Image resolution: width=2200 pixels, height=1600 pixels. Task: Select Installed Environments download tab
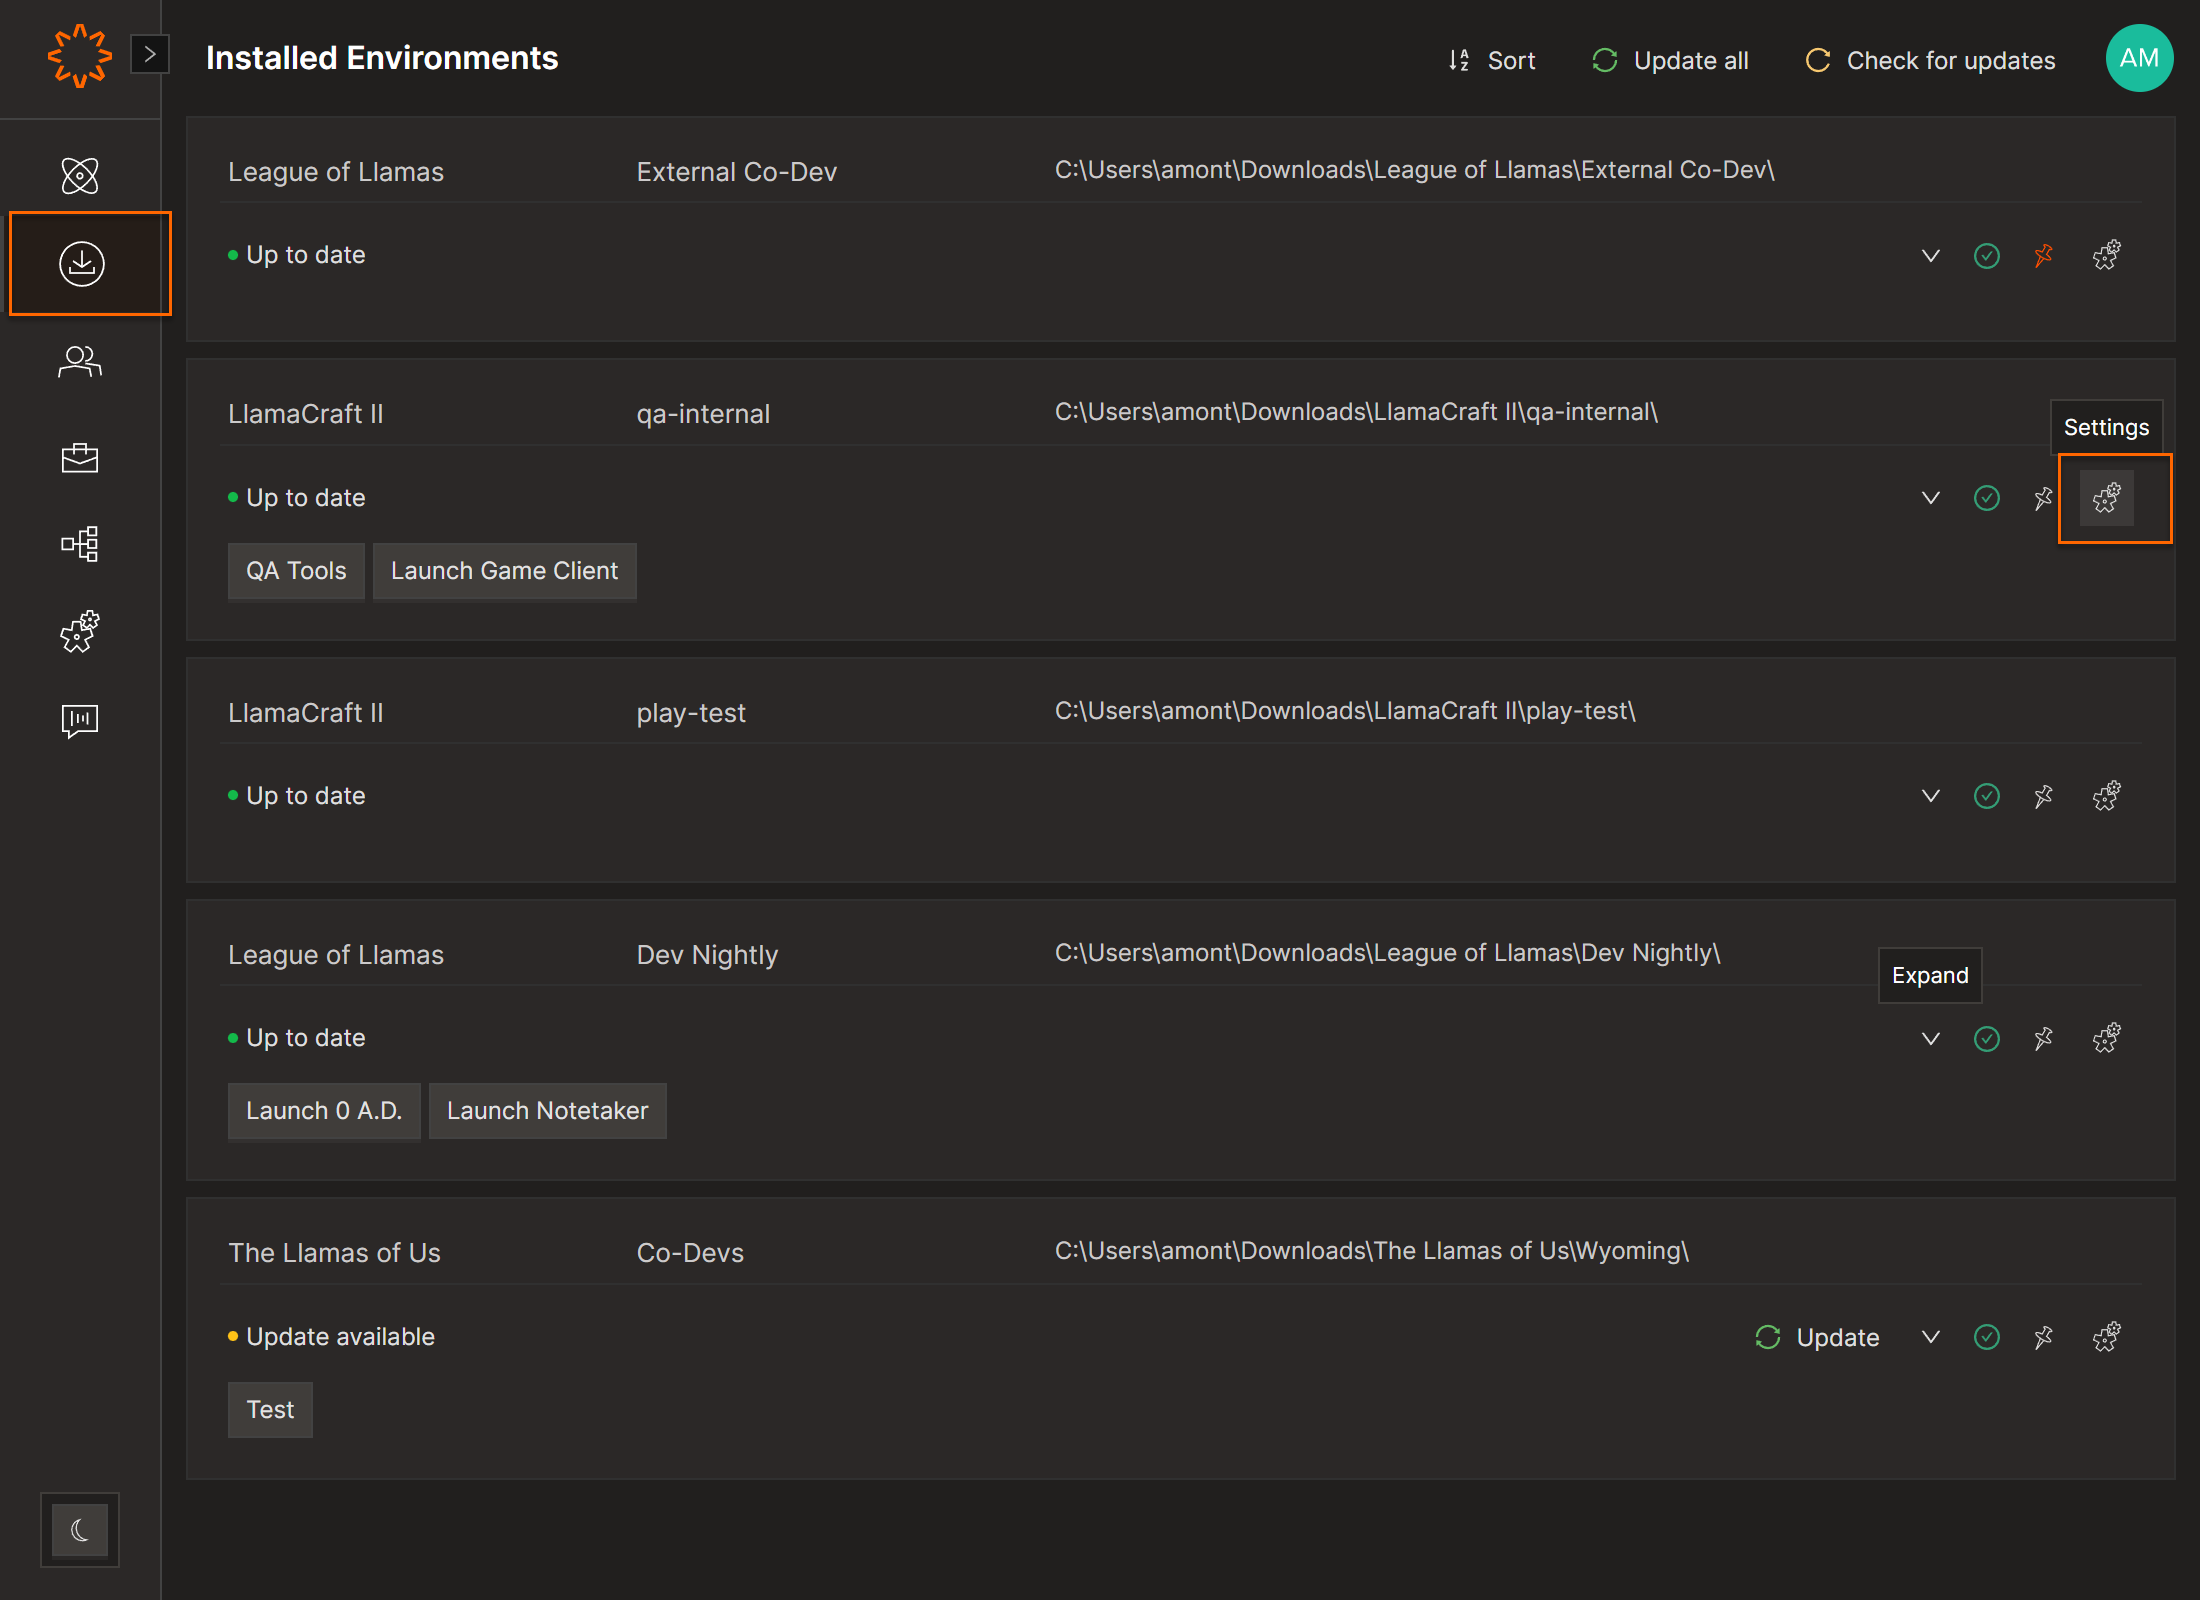pyautogui.click(x=82, y=264)
